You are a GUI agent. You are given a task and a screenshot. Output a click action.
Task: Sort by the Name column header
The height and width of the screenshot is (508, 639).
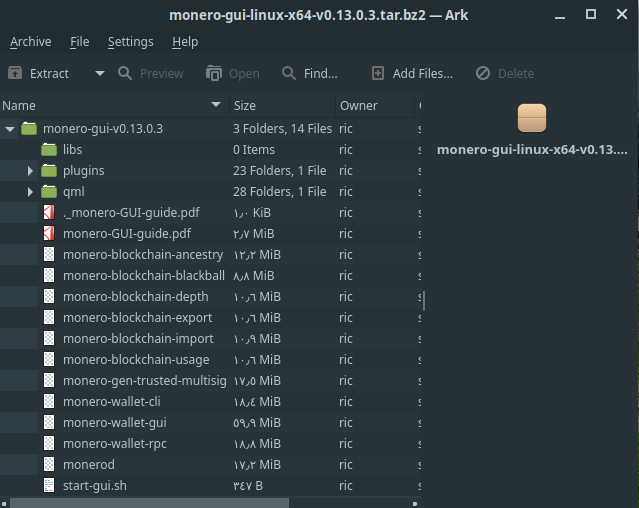(x=115, y=106)
